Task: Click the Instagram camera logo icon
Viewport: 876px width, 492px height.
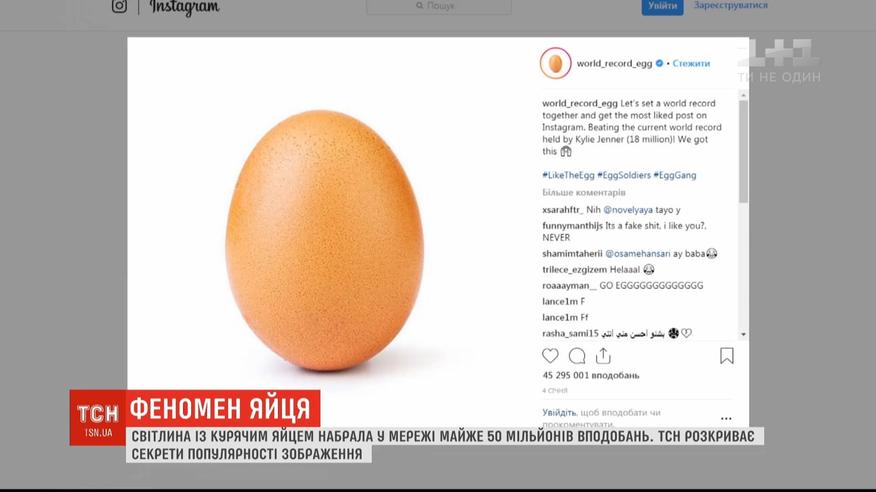Action: coord(119,6)
